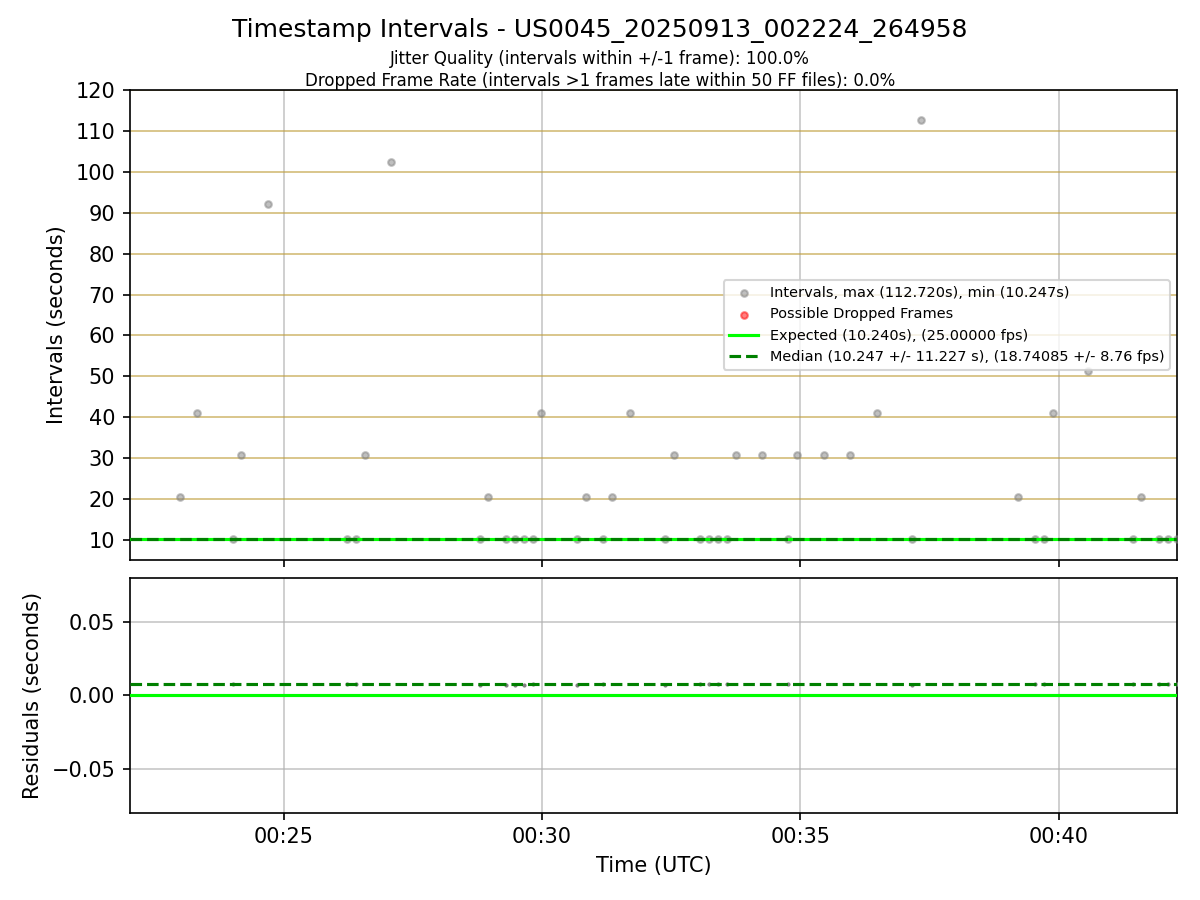The height and width of the screenshot is (900, 1200).
Task: Click the 'Possible Dropped Frames' legend entry
Action: [x=861, y=313]
